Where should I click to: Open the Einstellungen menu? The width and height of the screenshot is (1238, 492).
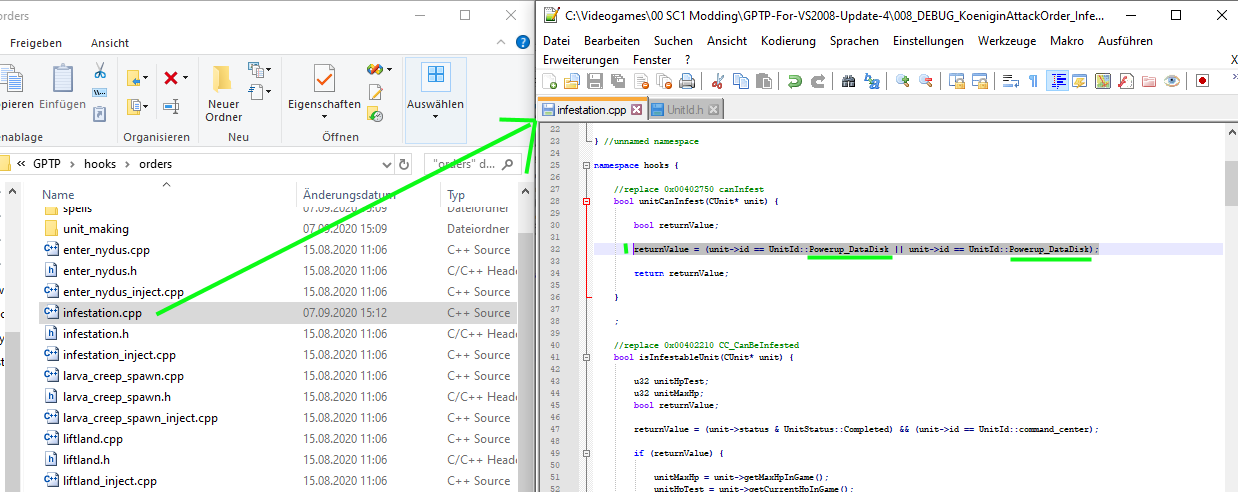tap(928, 41)
